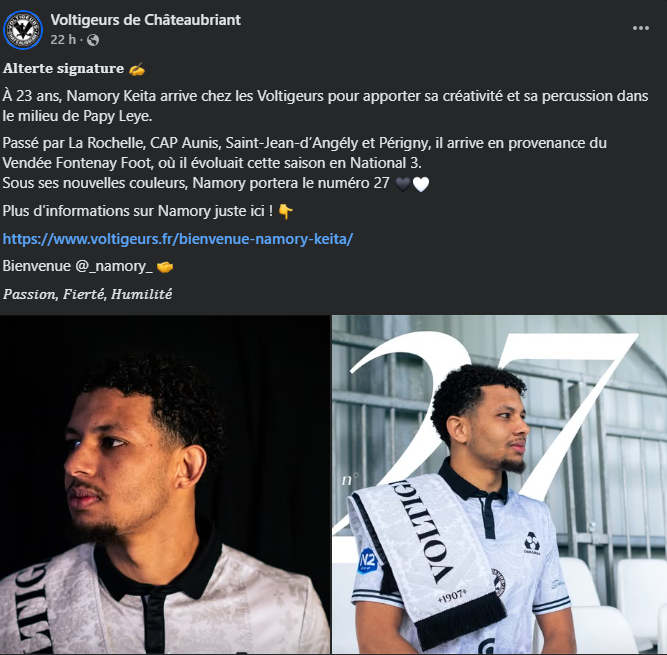667x655 pixels.
Task: Click the "22 h" post timestamp
Action: [x=63, y=40]
